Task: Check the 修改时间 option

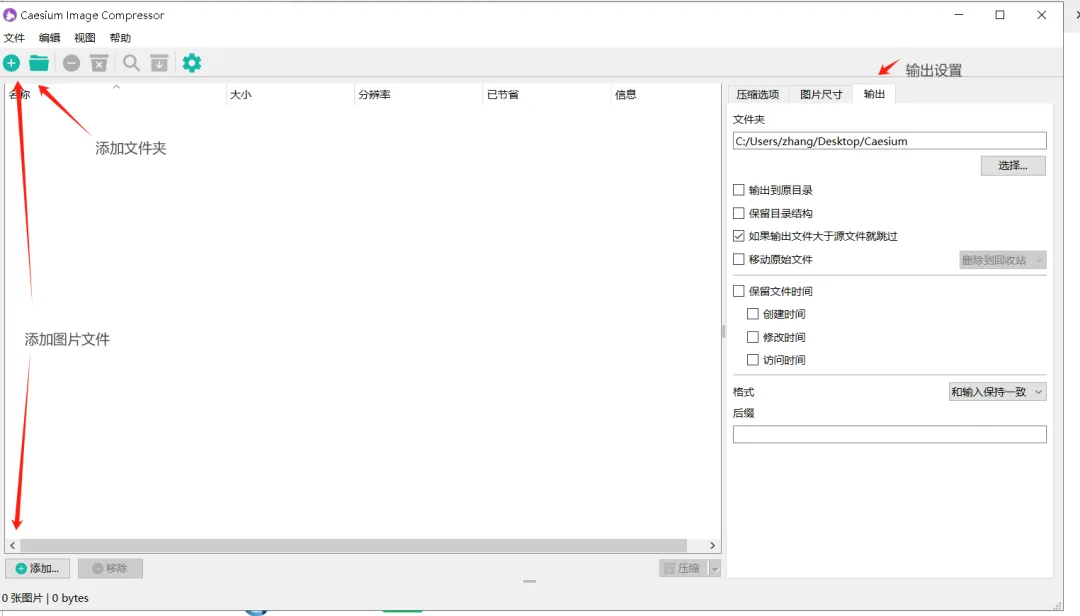Action: (753, 337)
